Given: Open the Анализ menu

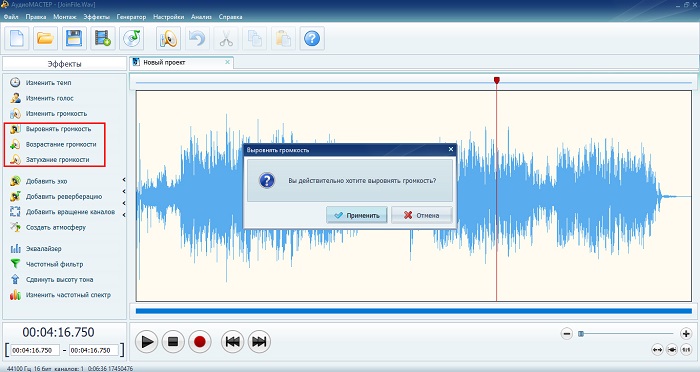Looking at the screenshot, I should [201, 17].
